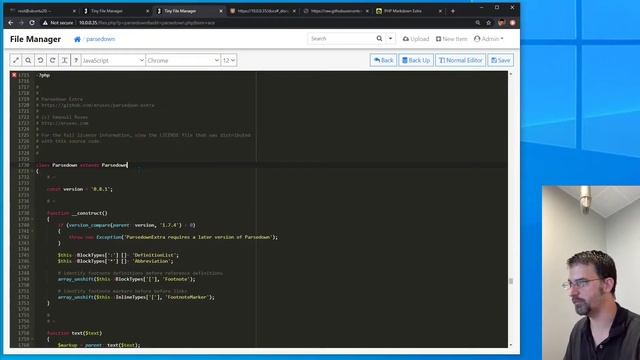Click the home icon in the breadcrumb
The height and width of the screenshot is (360, 640).
pos(77,39)
